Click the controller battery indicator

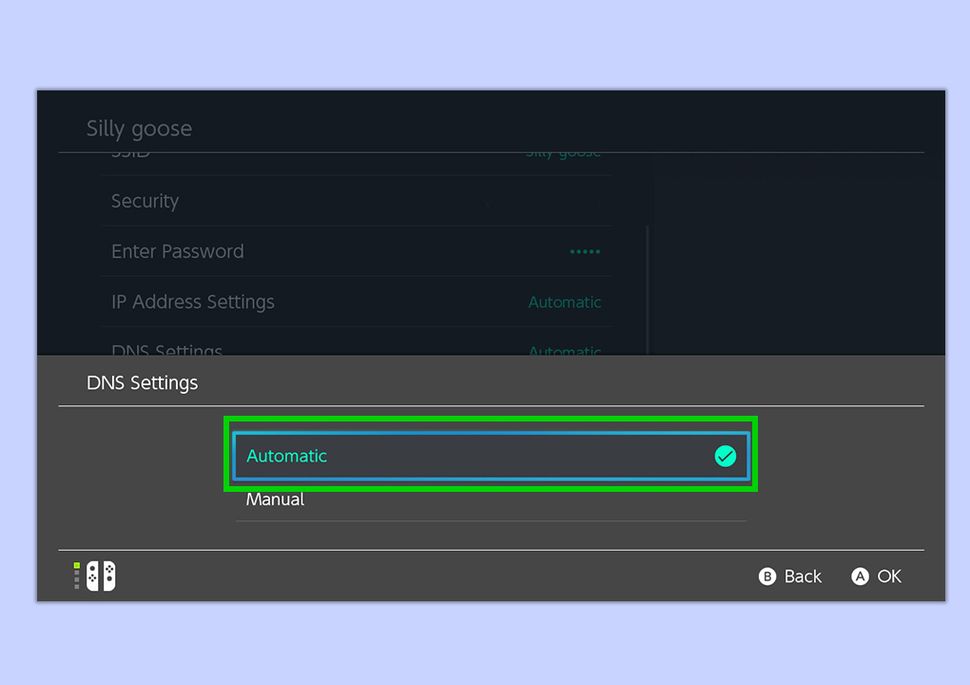click(75, 575)
